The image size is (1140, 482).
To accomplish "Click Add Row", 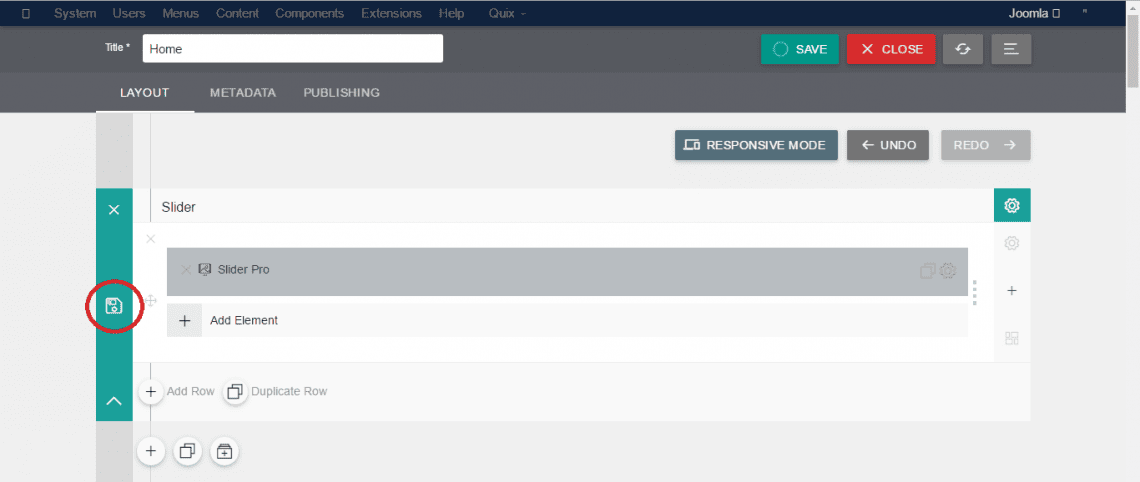I will pyautogui.click(x=178, y=391).
